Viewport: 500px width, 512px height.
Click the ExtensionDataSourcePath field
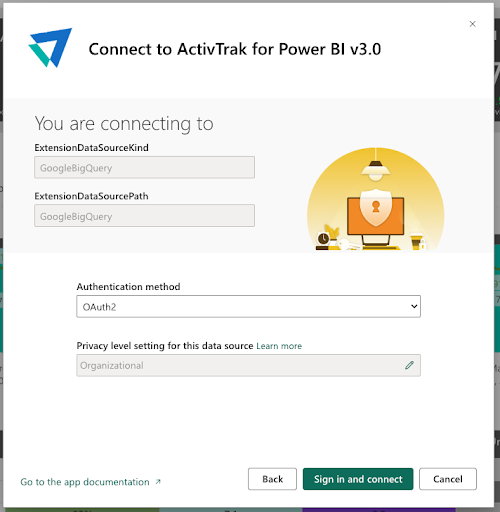click(144, 216)
